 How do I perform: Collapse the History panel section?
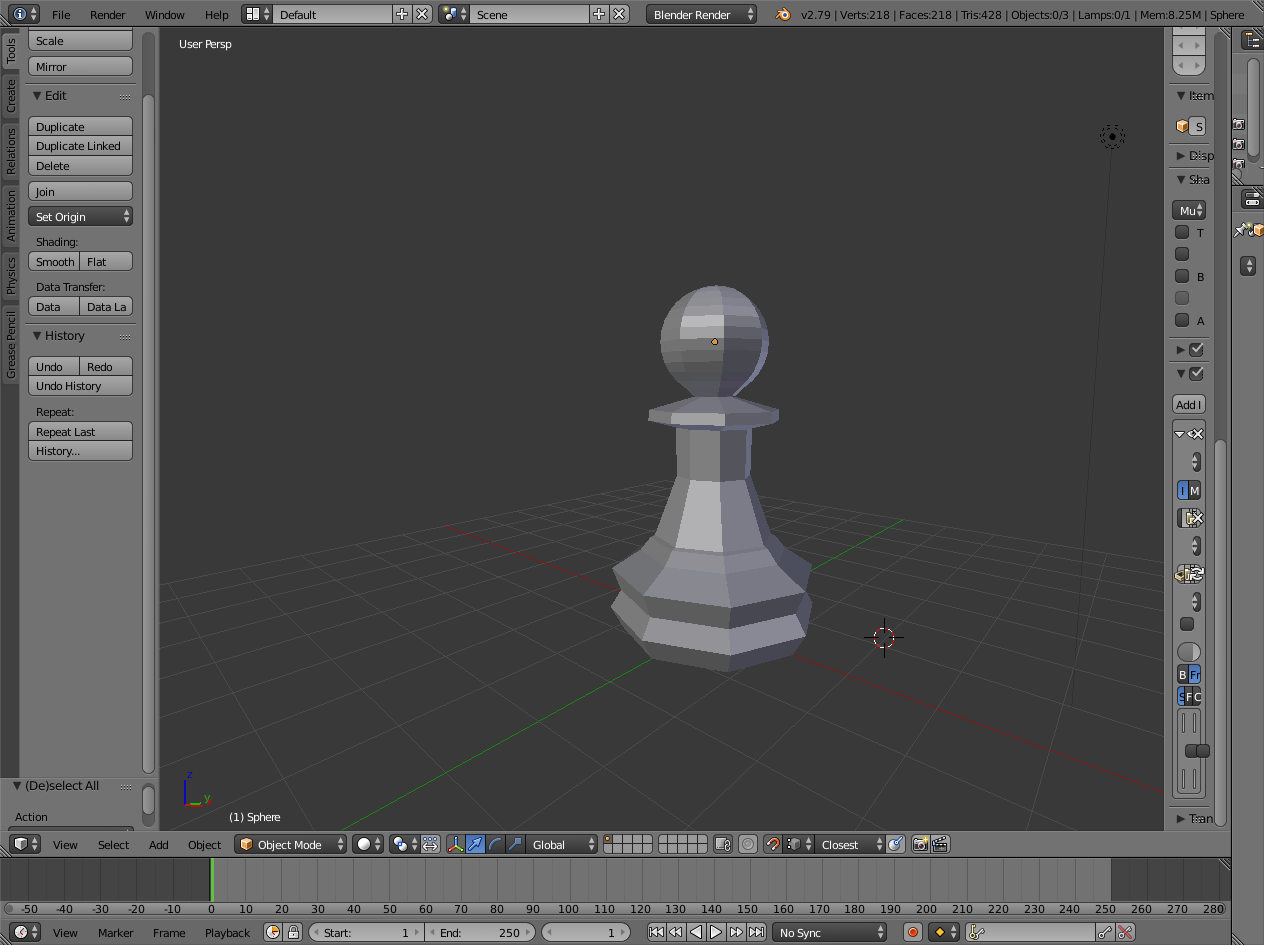tap(38, 336)
